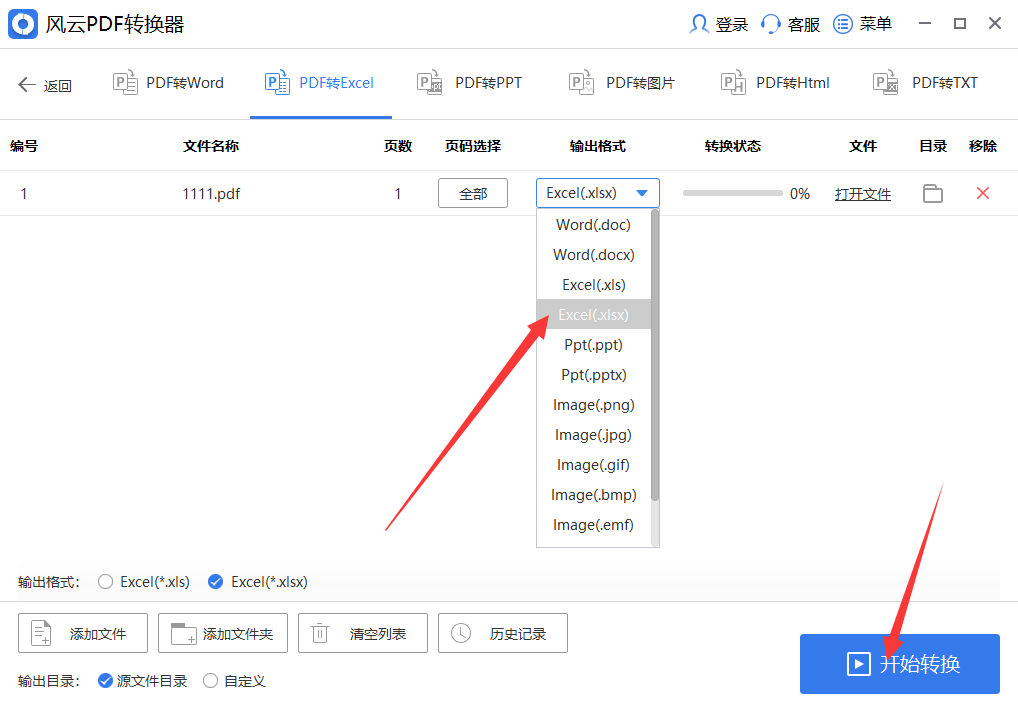Click the conversion progress bar
The height and width of the screenshot is (716, 1018).
(x=732, y=193)
